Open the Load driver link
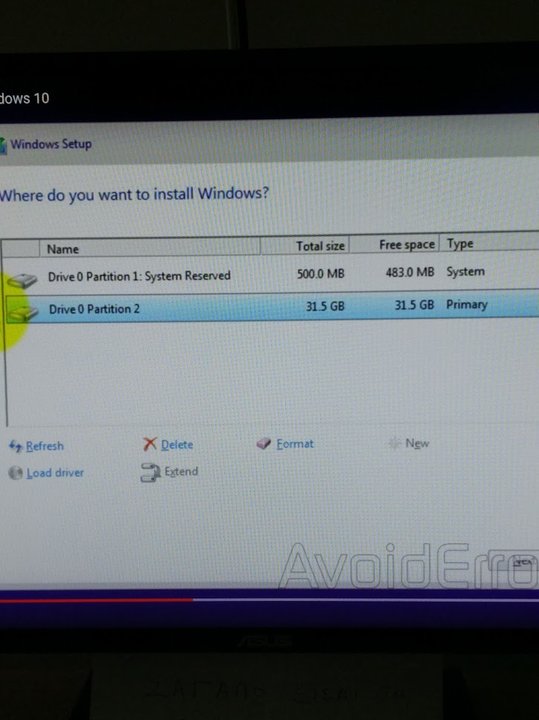Screen dimensions: 539x720 (55, 473)
